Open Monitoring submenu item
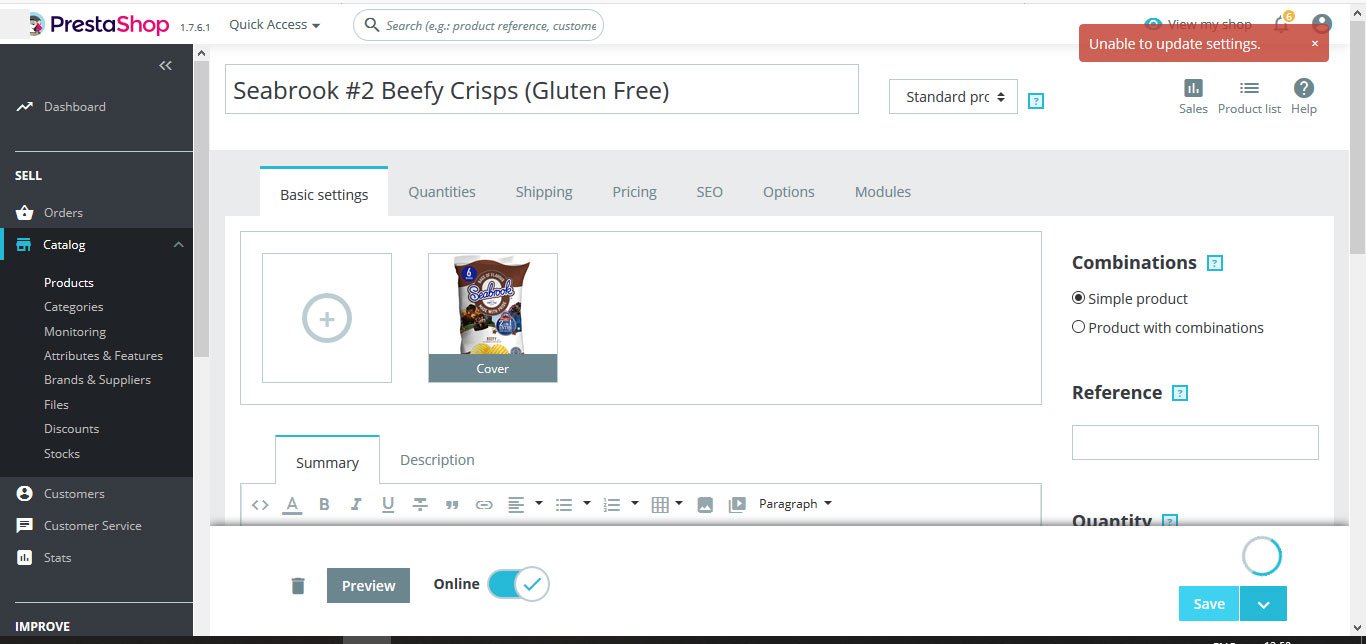1366x644 pixels. tap(75, 332)
